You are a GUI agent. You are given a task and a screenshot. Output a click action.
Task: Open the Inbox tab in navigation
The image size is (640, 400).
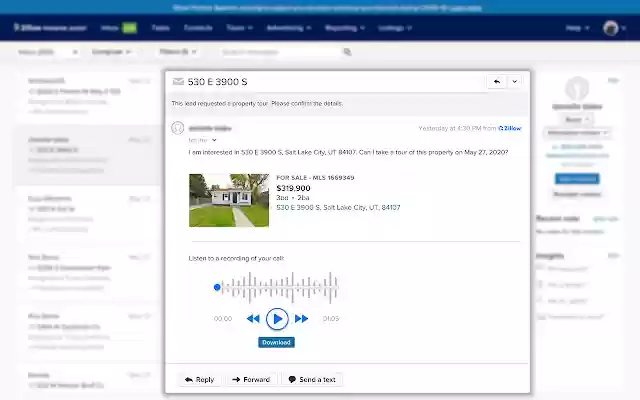(x=109, y=28)
